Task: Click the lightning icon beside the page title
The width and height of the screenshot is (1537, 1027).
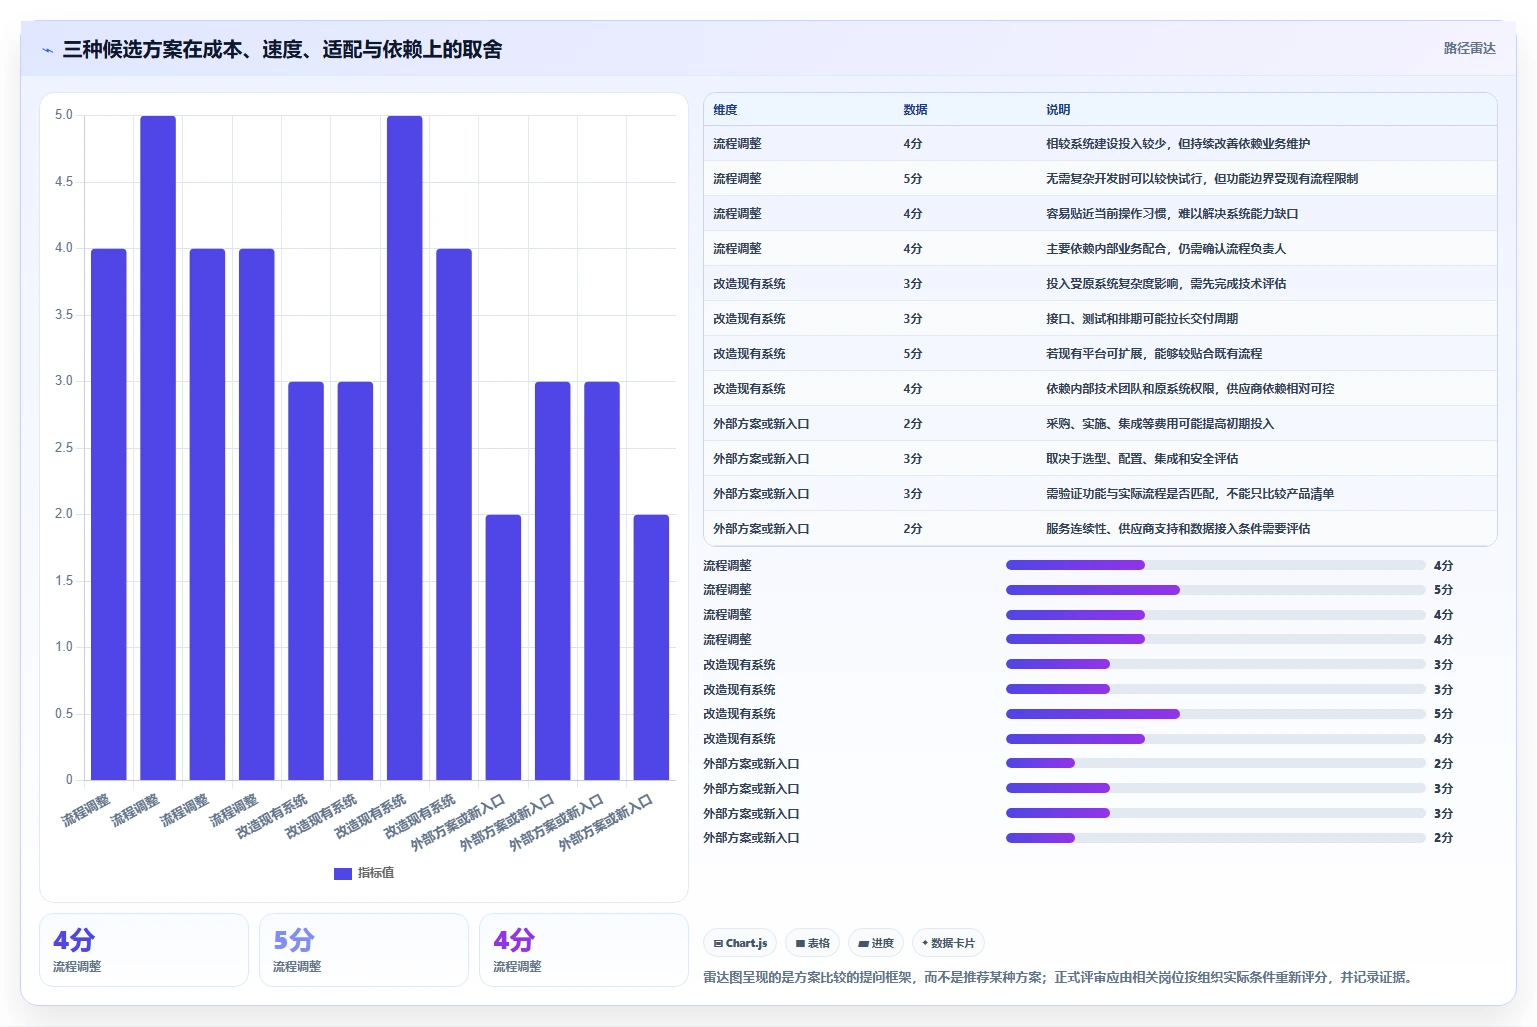Action: click(47, 50)
